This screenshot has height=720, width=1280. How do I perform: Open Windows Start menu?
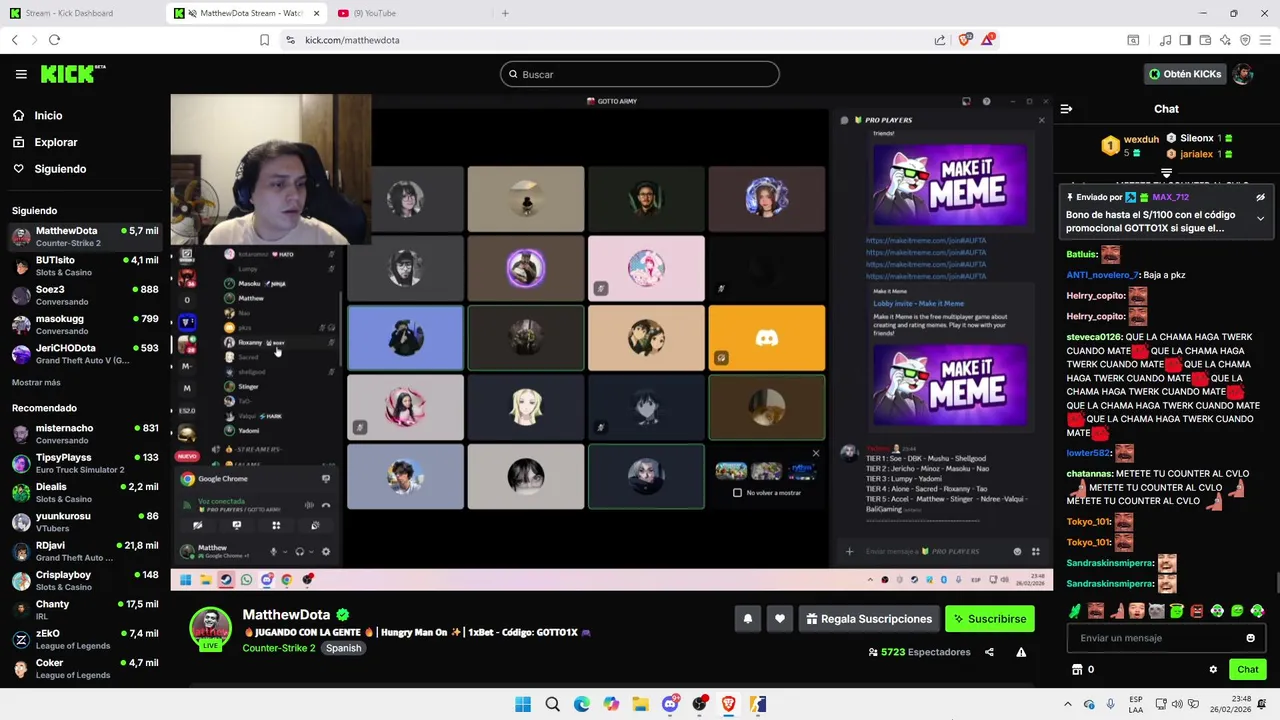click(x=523, y=705)
